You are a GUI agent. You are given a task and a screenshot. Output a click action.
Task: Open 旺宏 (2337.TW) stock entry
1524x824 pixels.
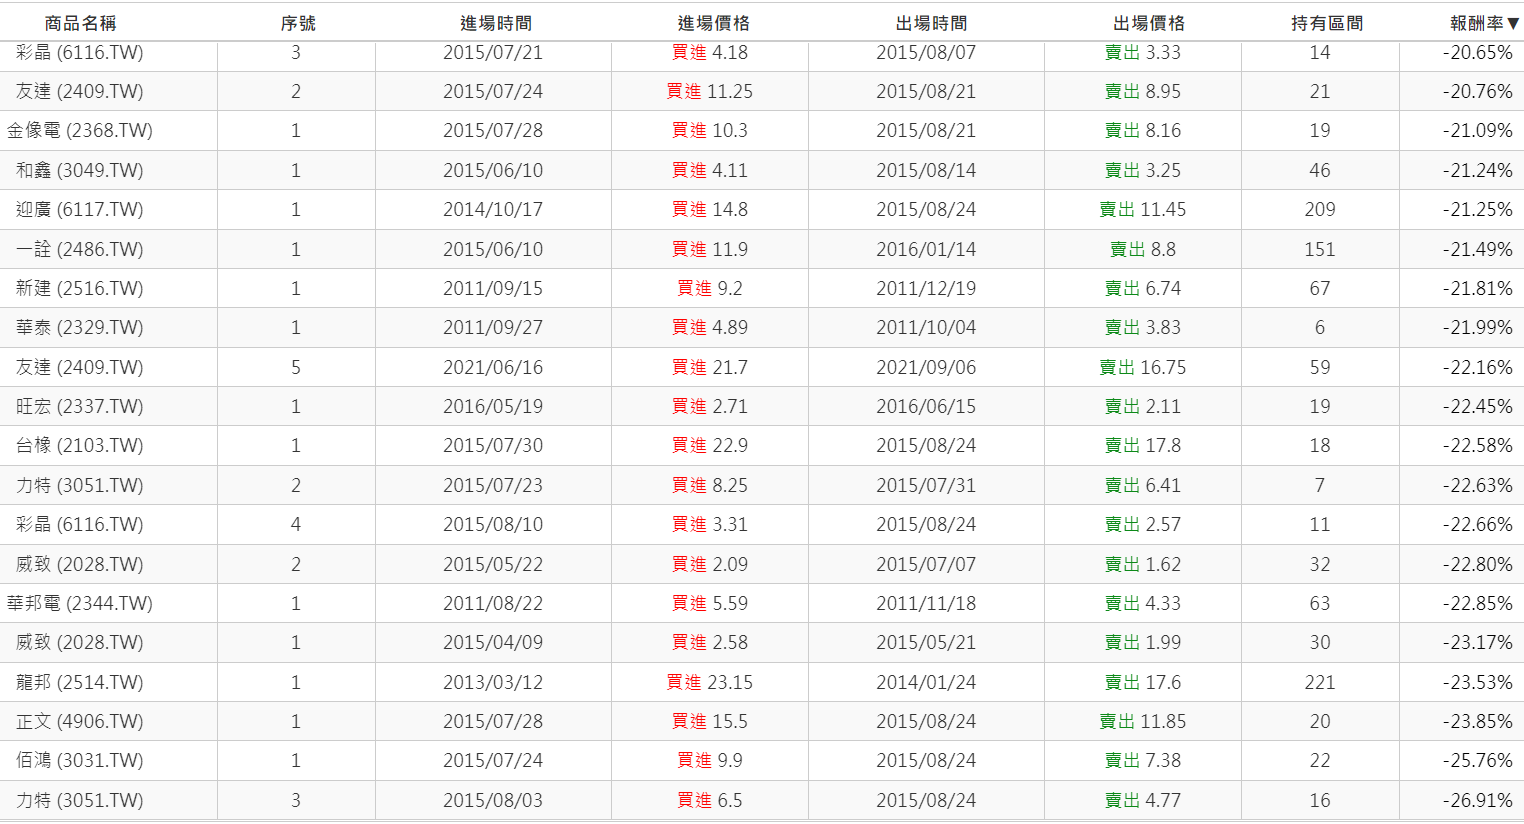pyautogui.click(x=80, y=407)
